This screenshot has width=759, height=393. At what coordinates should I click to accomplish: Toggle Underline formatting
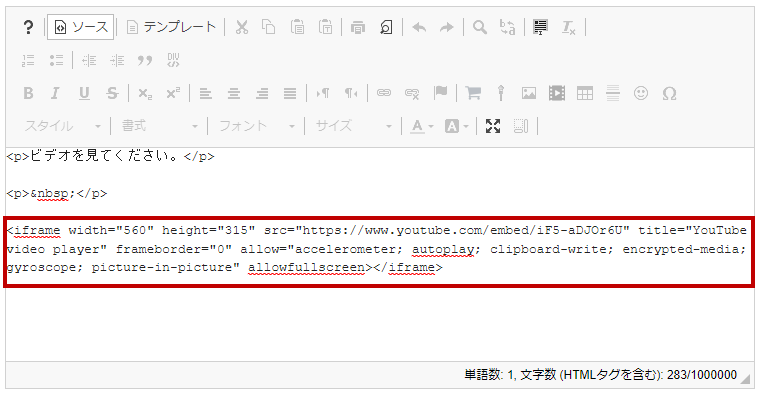(x=84, y=93)
